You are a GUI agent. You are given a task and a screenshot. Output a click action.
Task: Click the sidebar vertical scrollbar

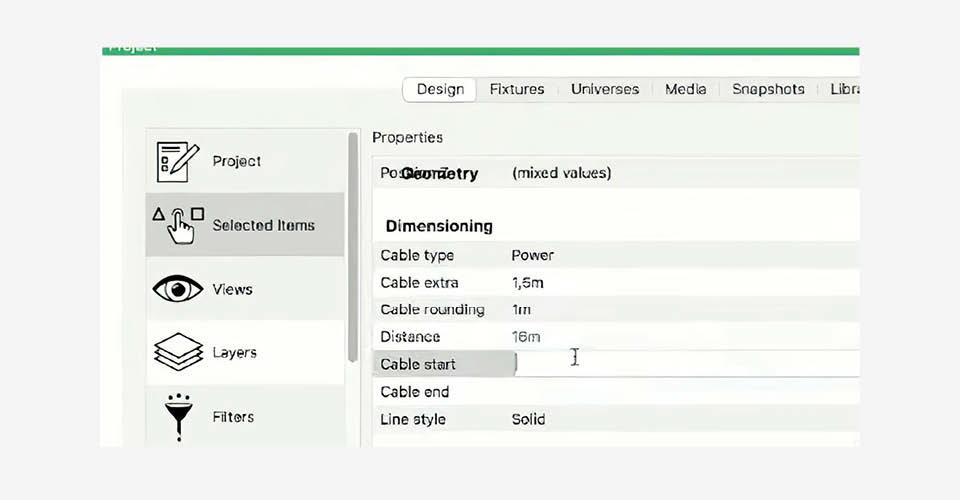(352, 250)
